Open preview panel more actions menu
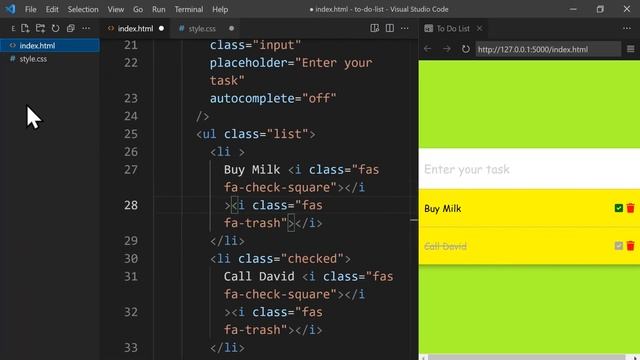 (627, 28)
